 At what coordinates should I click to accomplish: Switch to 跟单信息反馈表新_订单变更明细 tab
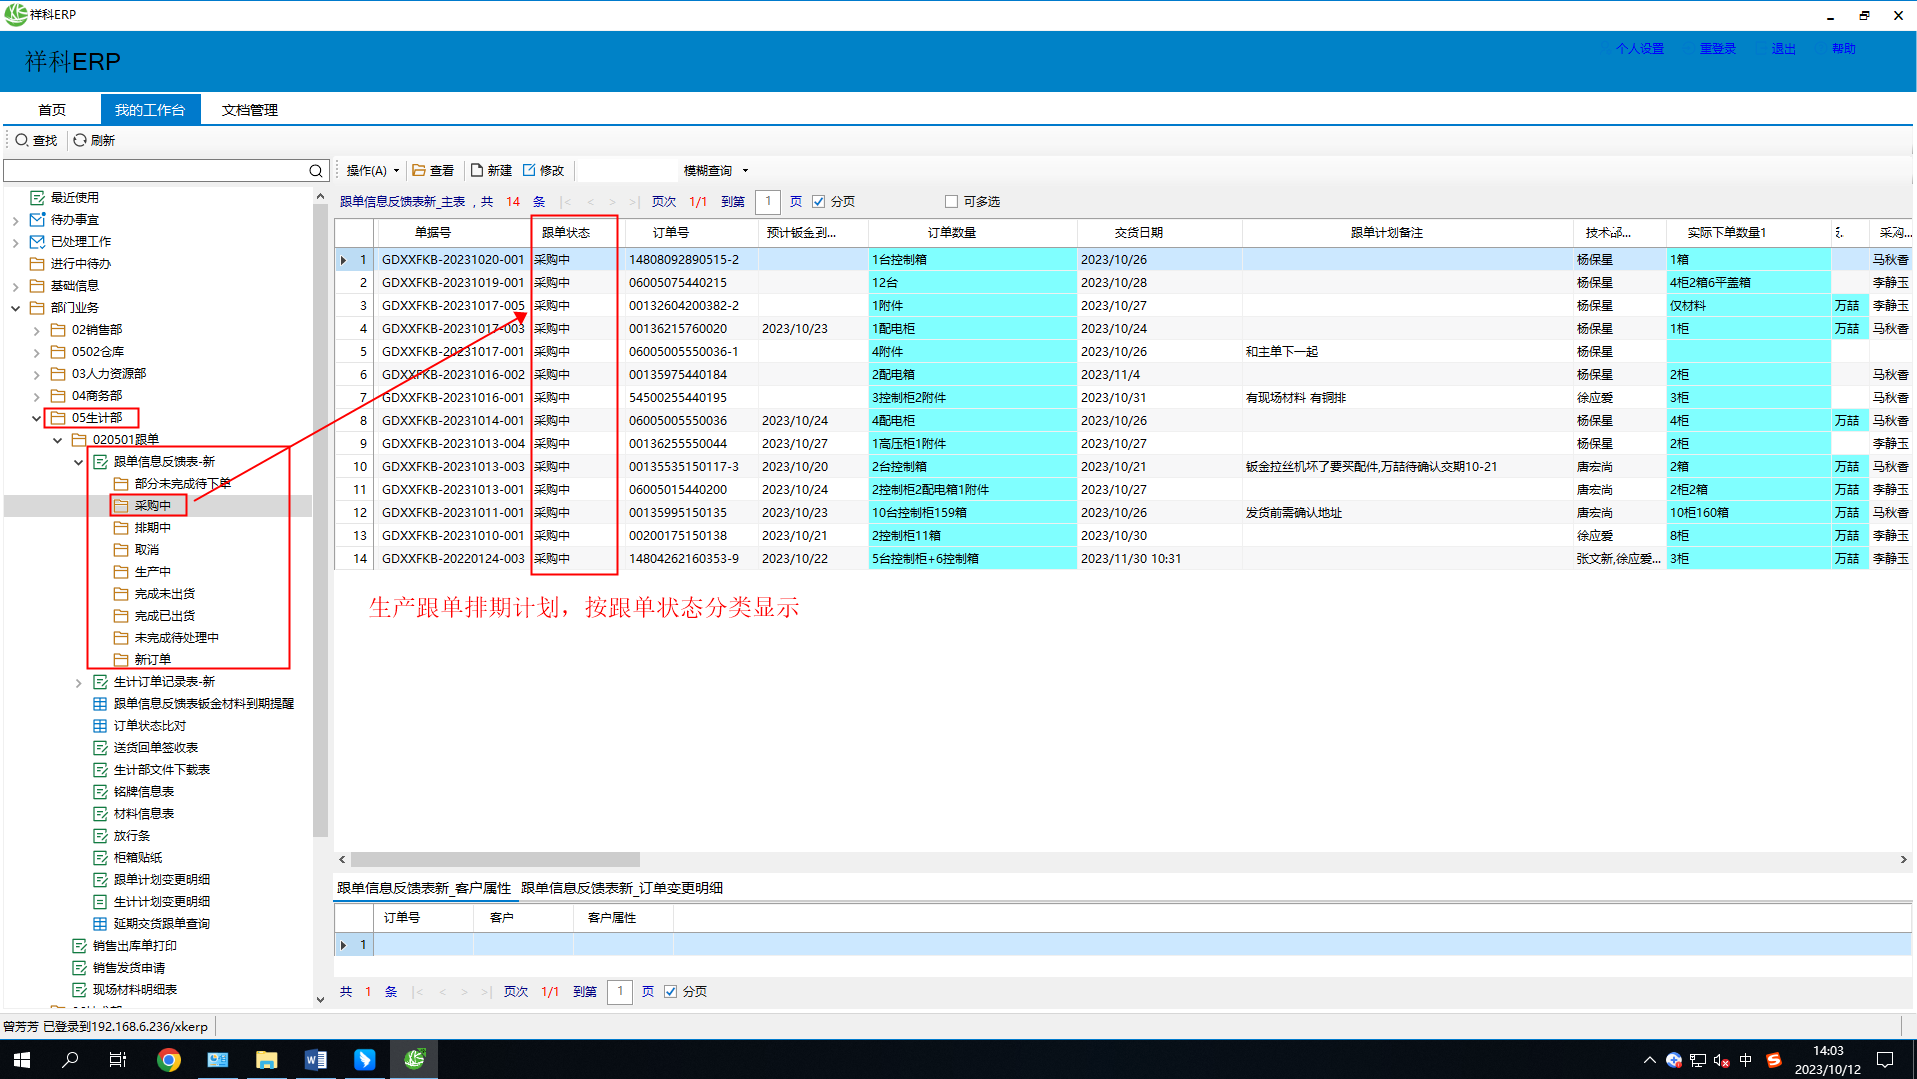coord(621,888)
